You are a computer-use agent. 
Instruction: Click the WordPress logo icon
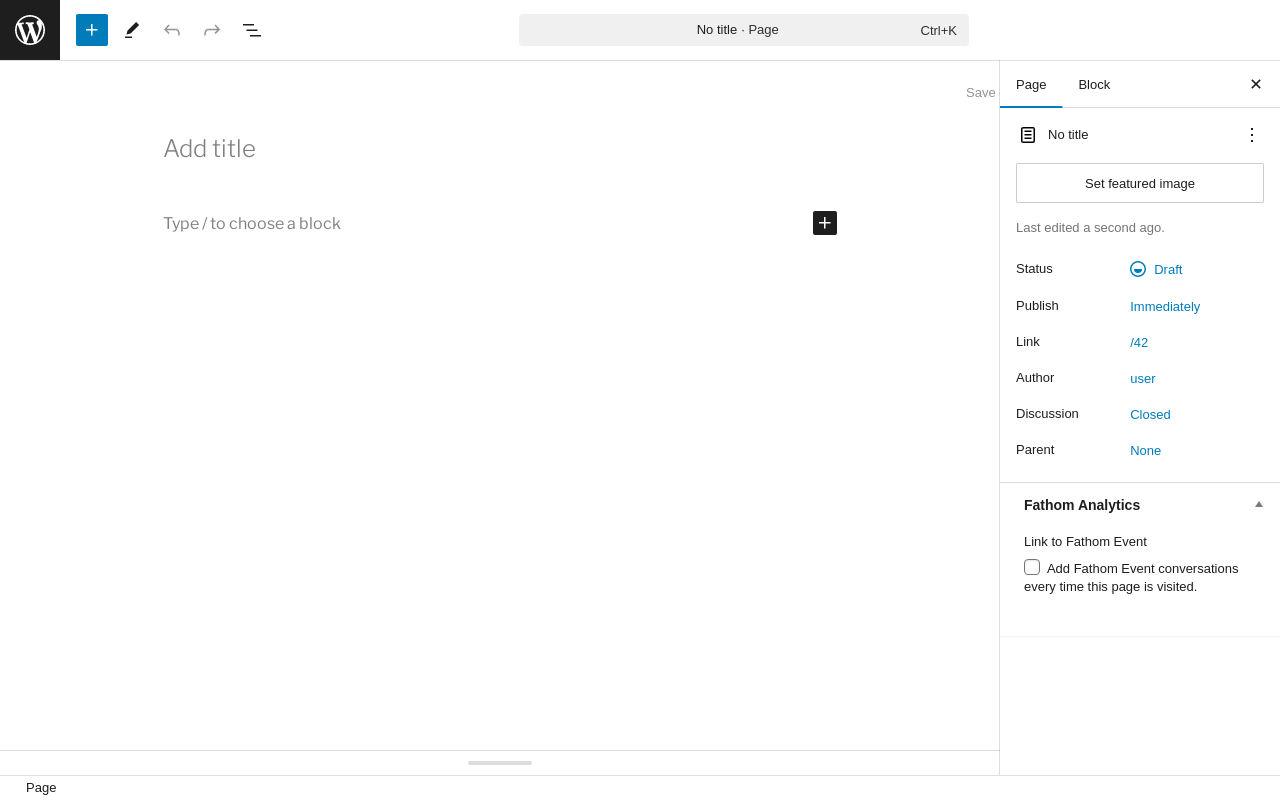(30, 30)
